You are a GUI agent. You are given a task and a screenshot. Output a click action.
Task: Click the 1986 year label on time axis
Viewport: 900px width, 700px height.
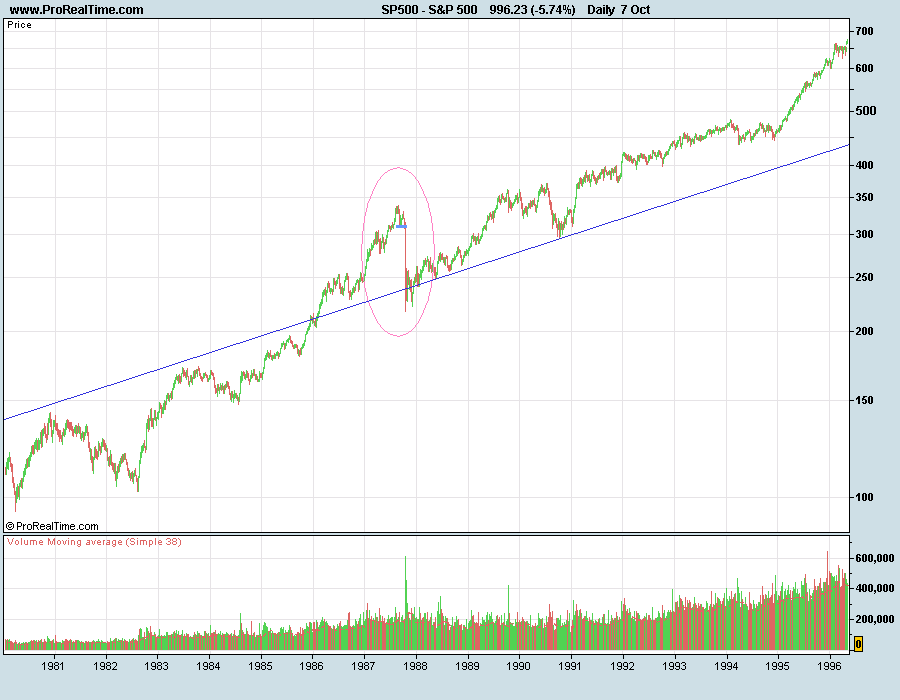pos(311,666)
